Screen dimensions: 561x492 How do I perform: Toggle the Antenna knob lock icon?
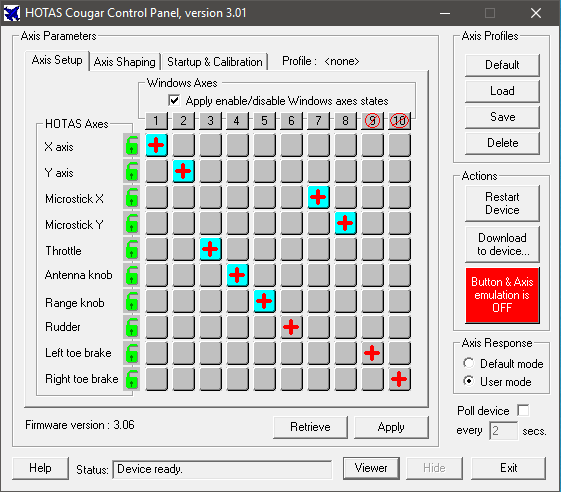tap(131, 275)
